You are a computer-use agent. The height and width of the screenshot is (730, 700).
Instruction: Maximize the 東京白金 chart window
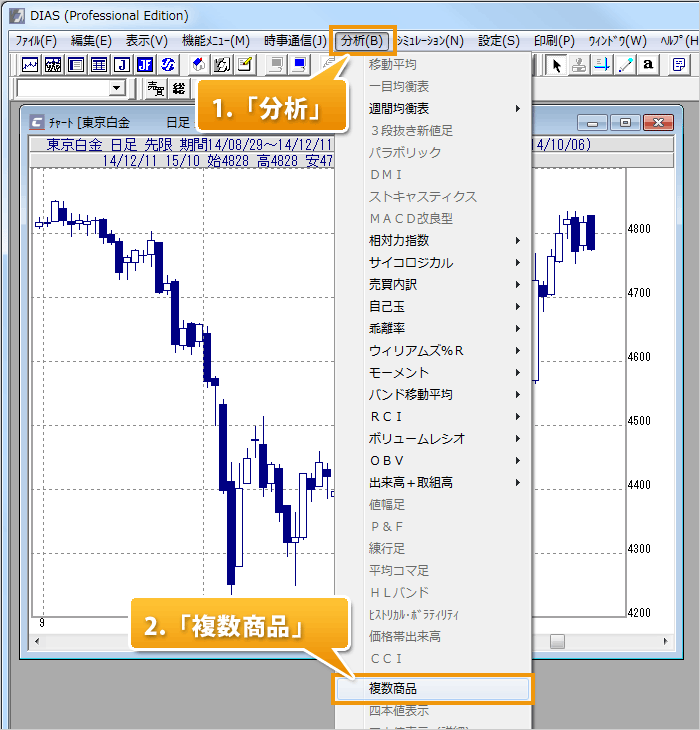click(x=626, y=122)
